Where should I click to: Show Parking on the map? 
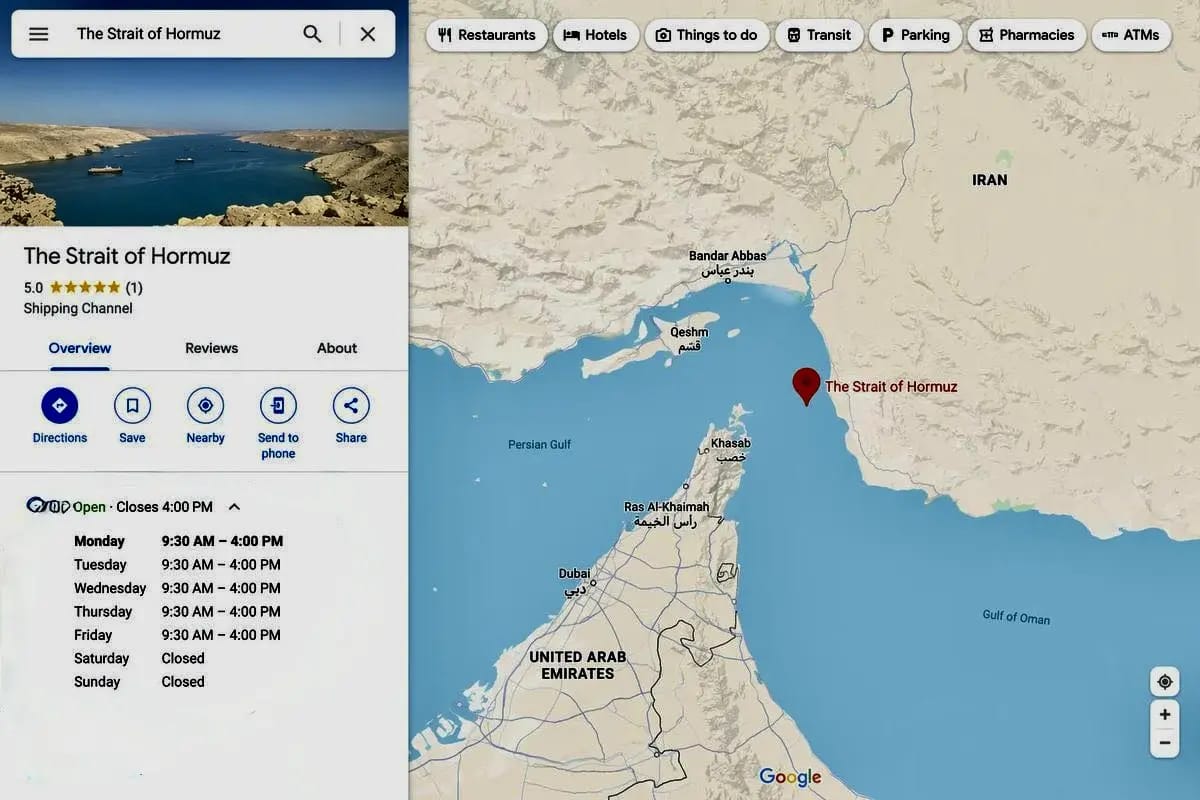915,35
